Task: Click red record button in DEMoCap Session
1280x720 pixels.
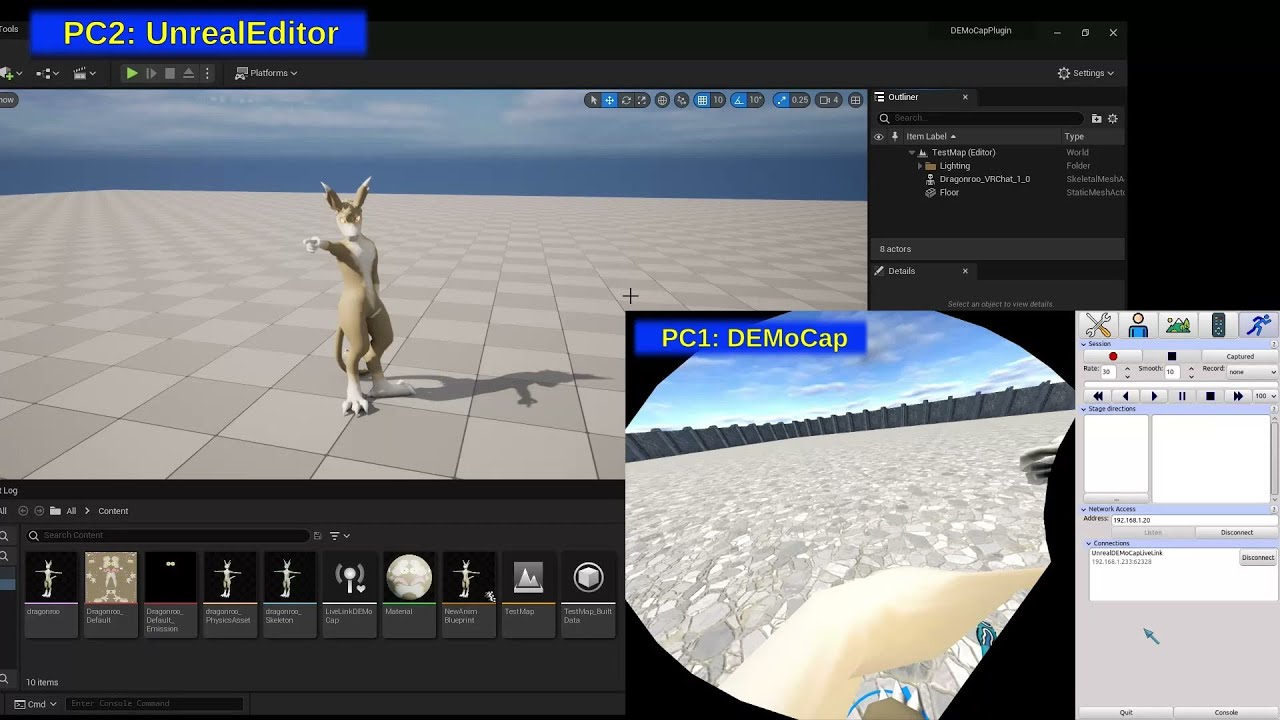Action: pos(1112,356)
